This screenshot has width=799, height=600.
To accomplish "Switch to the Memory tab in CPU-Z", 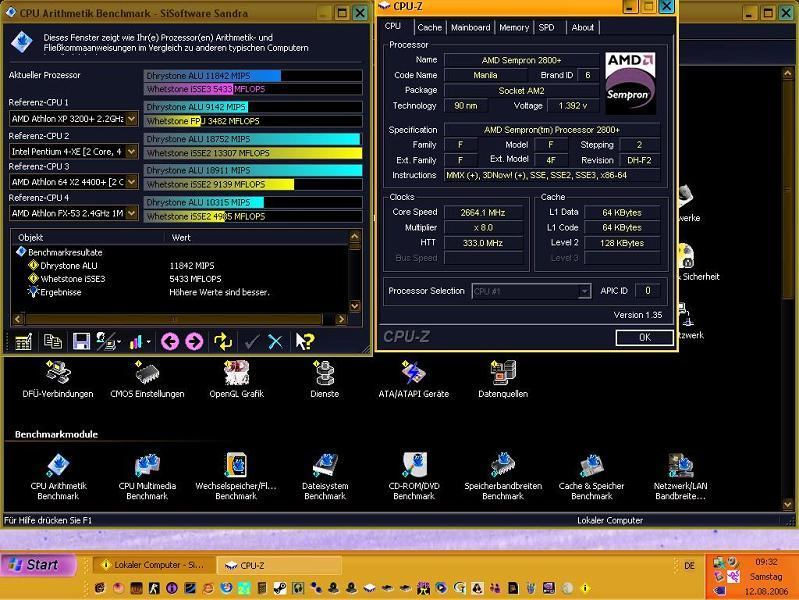I will click(514, 28).
